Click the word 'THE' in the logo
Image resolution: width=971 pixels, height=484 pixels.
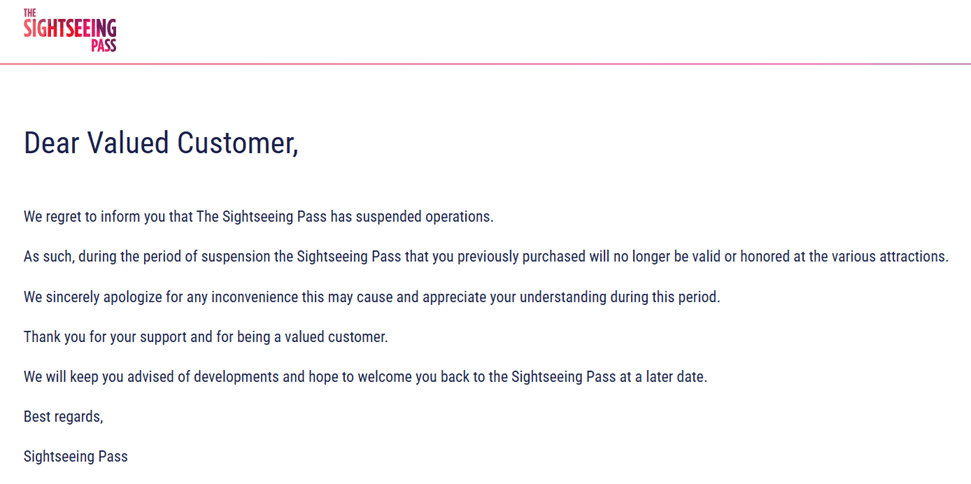click(x=29, y=12)
